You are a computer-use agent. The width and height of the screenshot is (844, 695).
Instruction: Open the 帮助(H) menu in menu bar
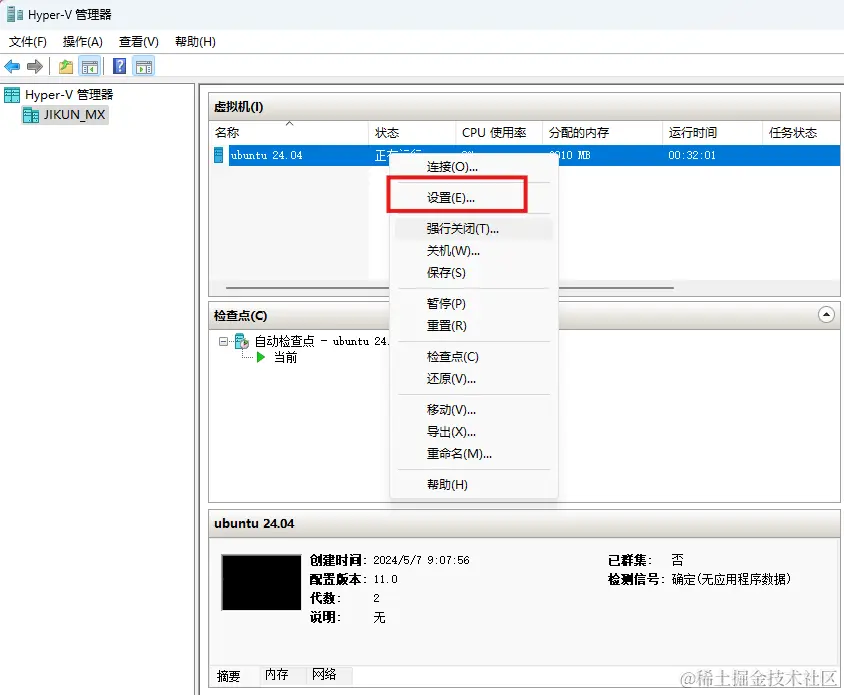click(x=195, y=41)
